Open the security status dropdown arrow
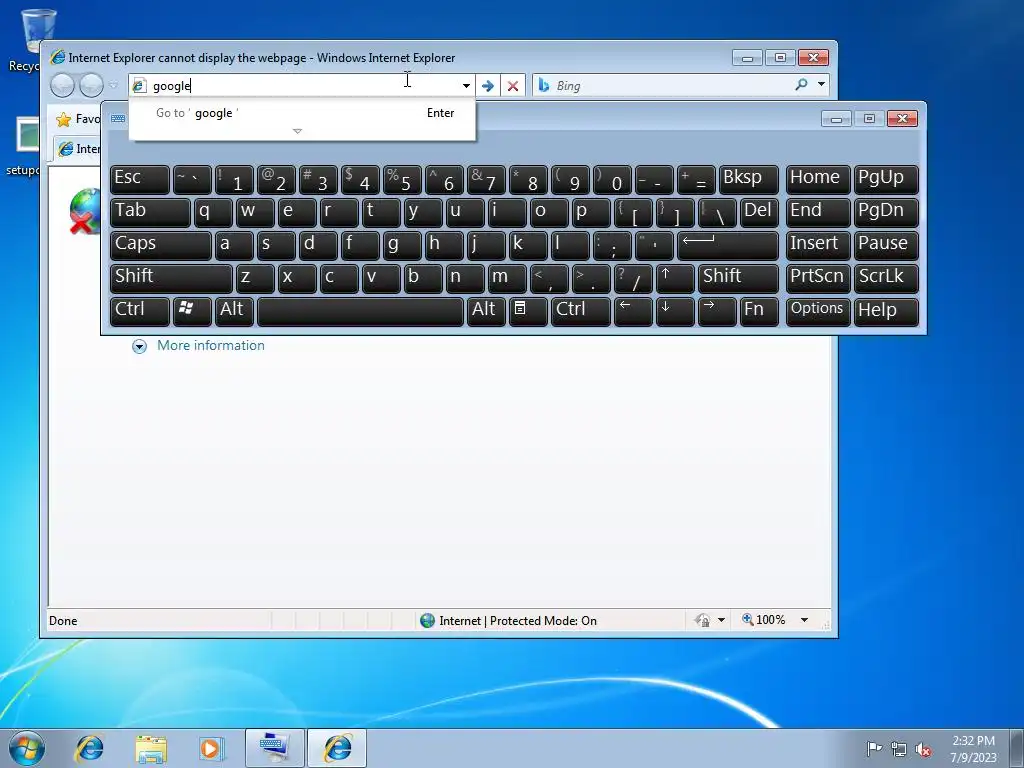Screen dimensions: 1024x768 click(722, 620)
